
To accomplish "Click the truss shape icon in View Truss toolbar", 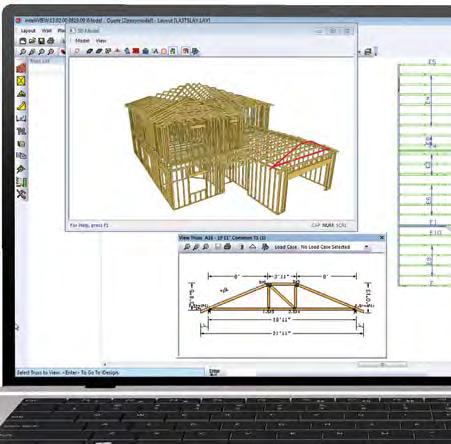I will (x=253, y=247).
